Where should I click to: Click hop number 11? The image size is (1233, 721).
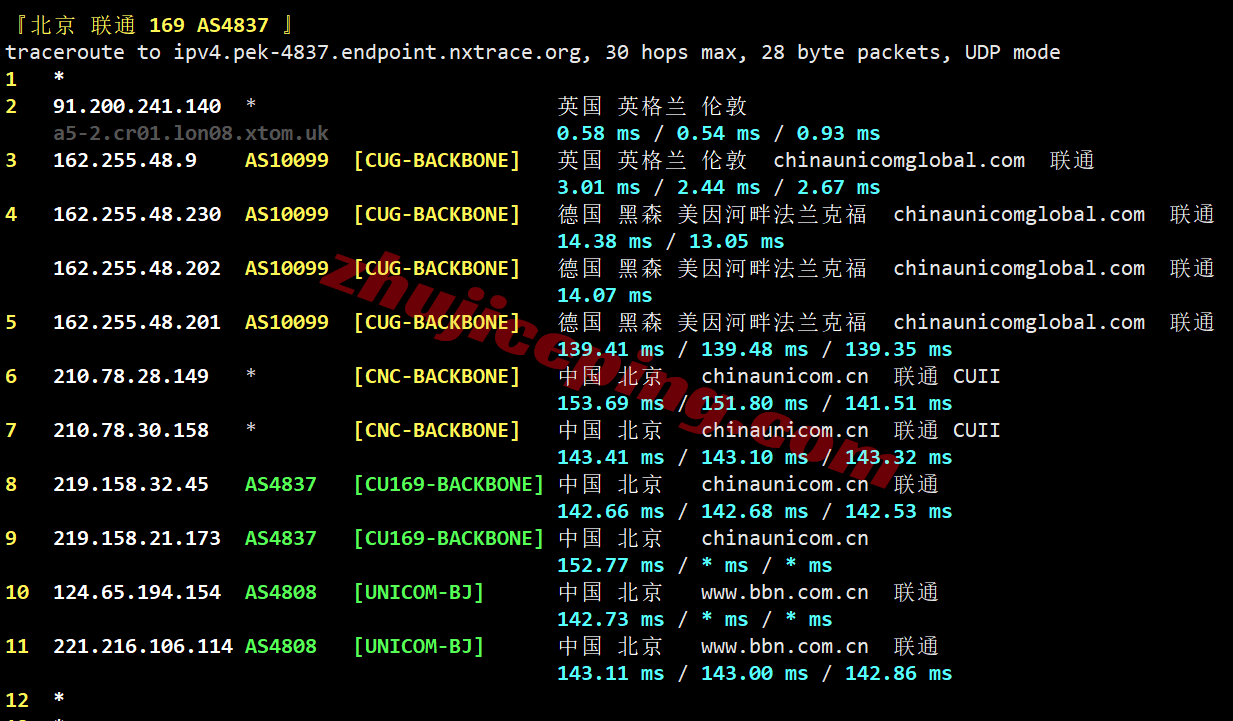[17, 646]
